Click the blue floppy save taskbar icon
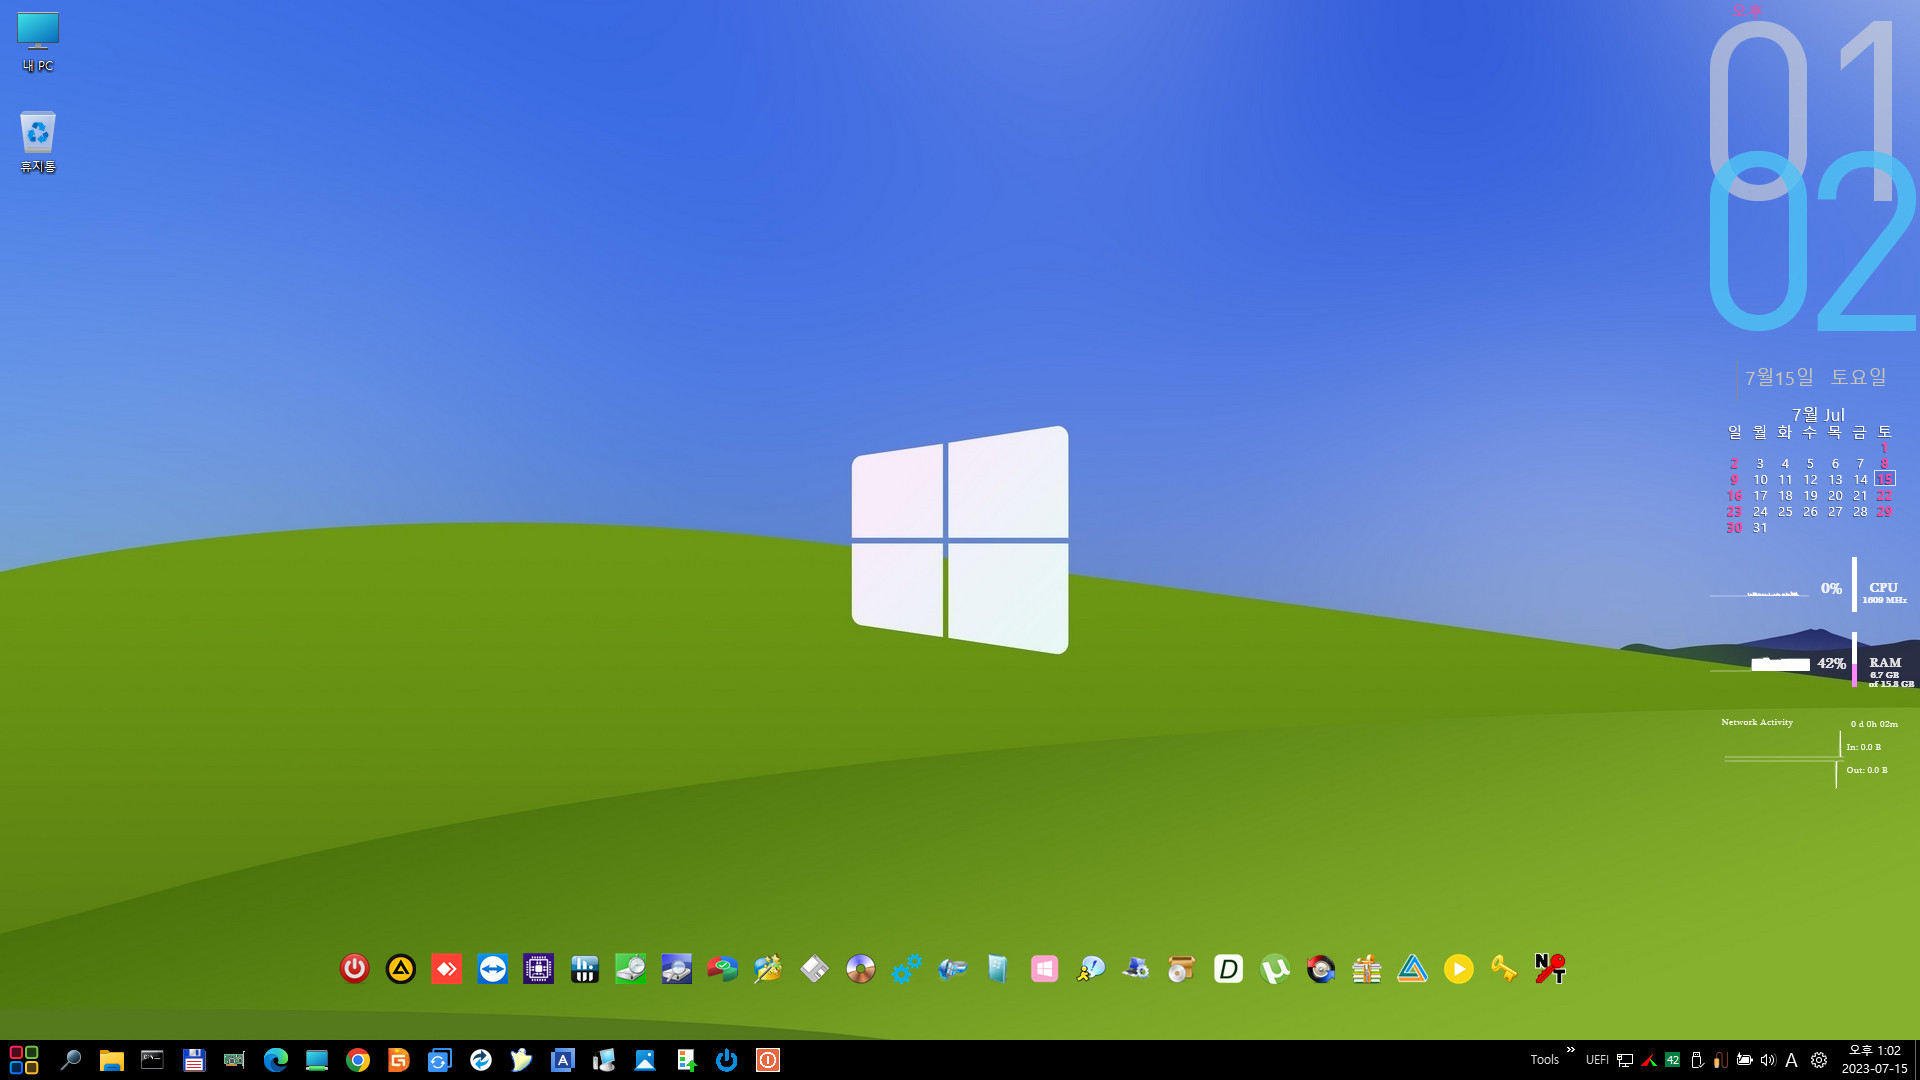This screenshot has height=1080, width=1920. 194,1060
